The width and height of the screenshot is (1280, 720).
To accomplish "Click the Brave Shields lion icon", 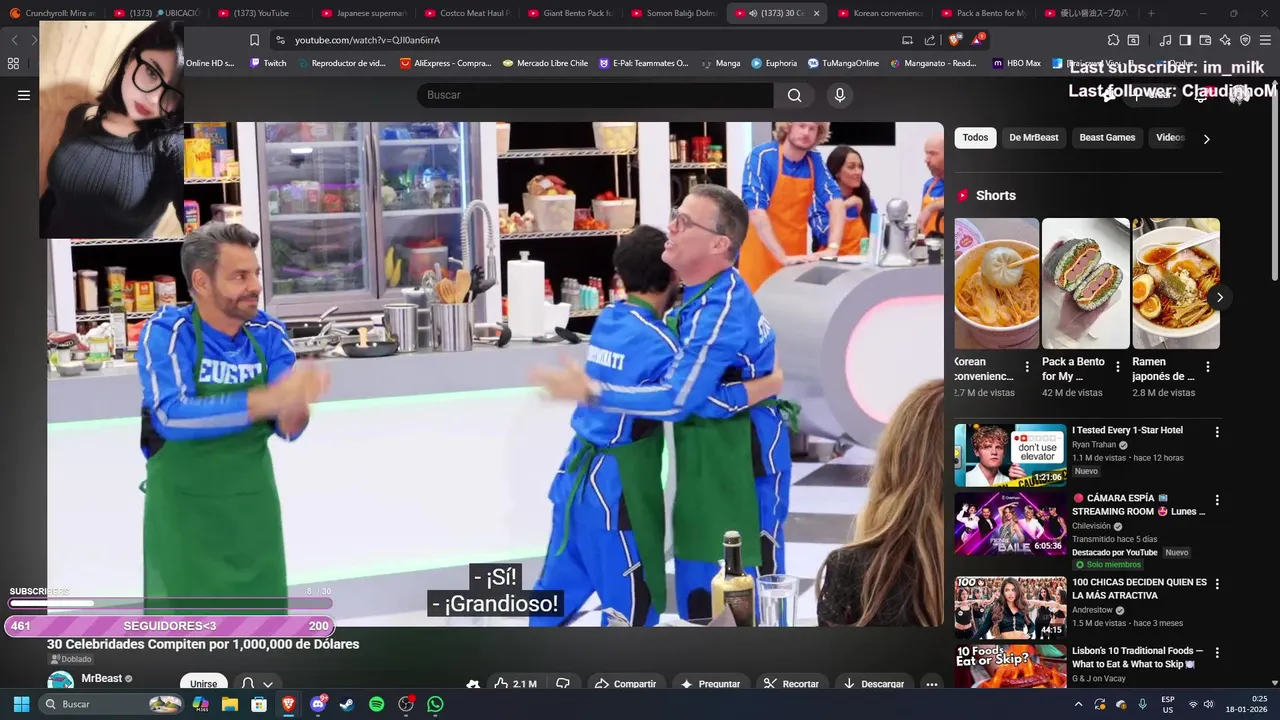I will [x=954, y=40].
